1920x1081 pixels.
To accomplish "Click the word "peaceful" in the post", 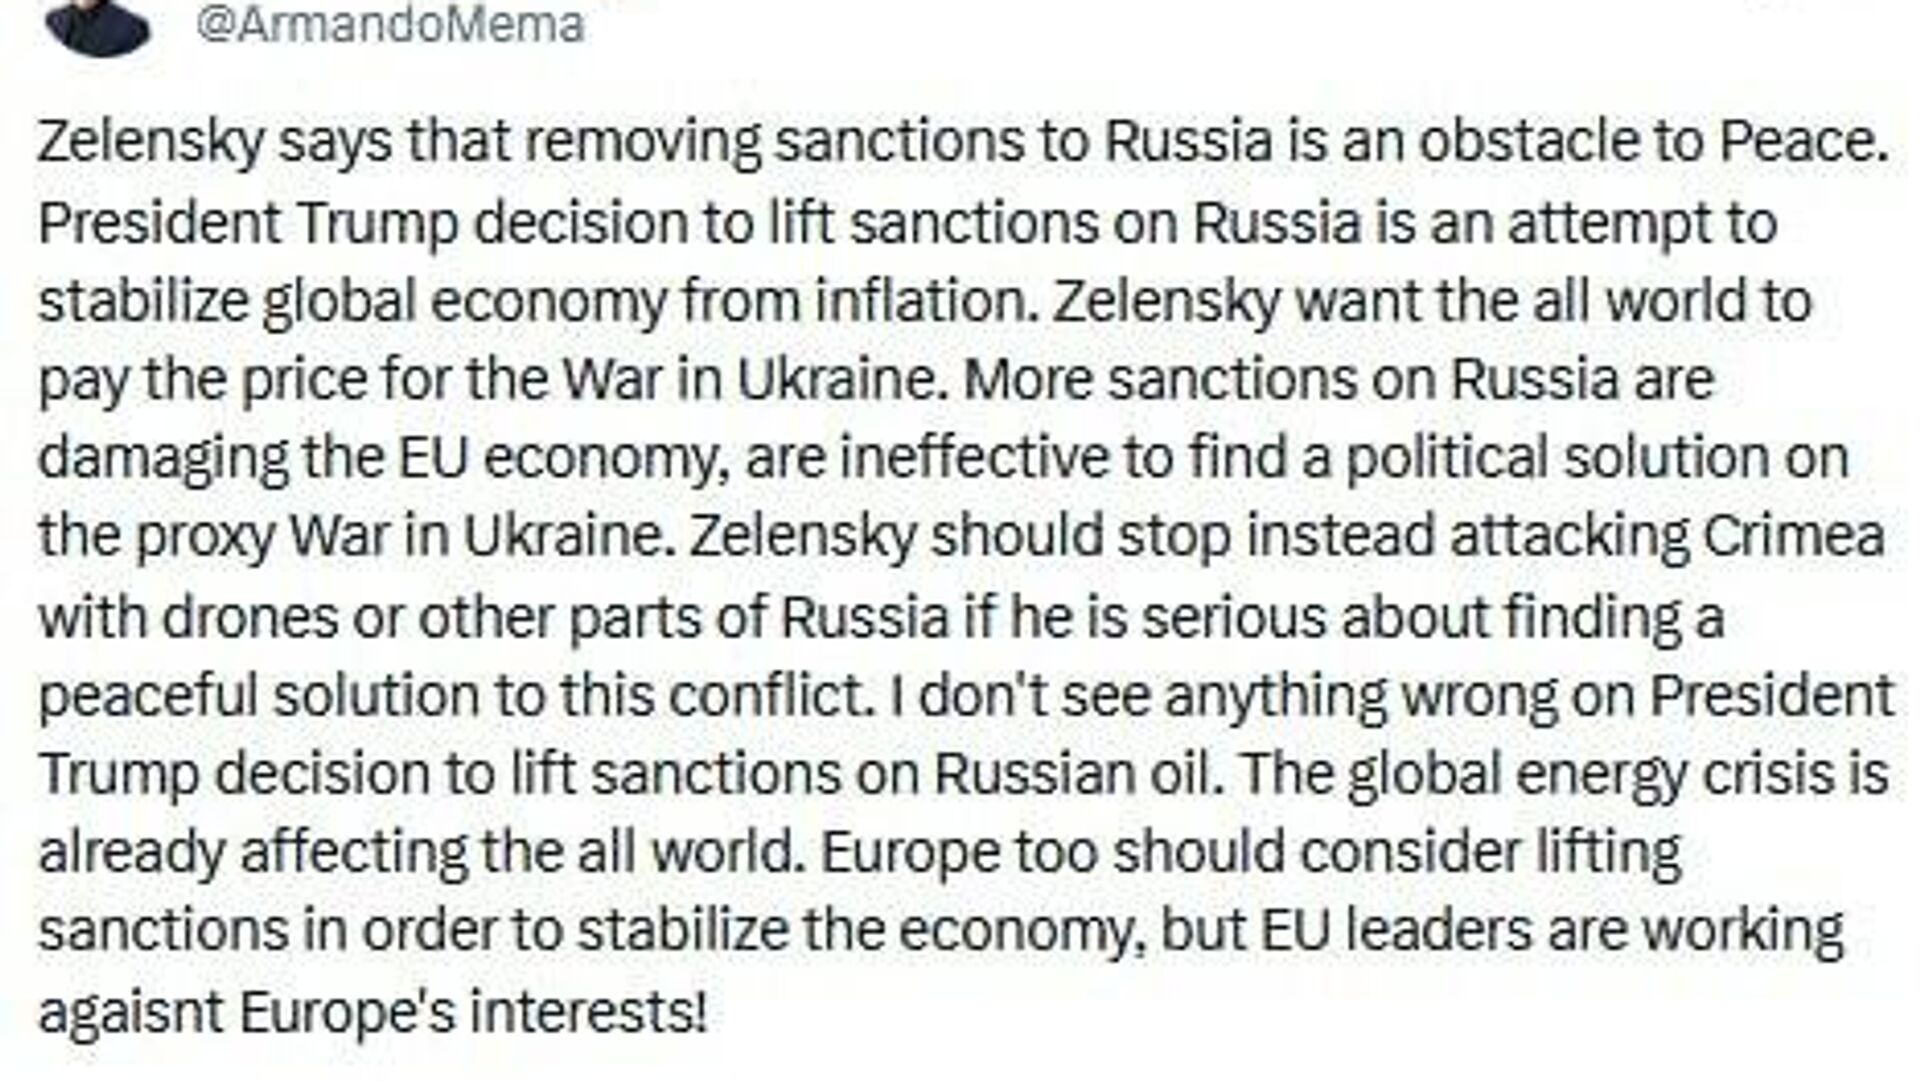I will pos(147,695).
